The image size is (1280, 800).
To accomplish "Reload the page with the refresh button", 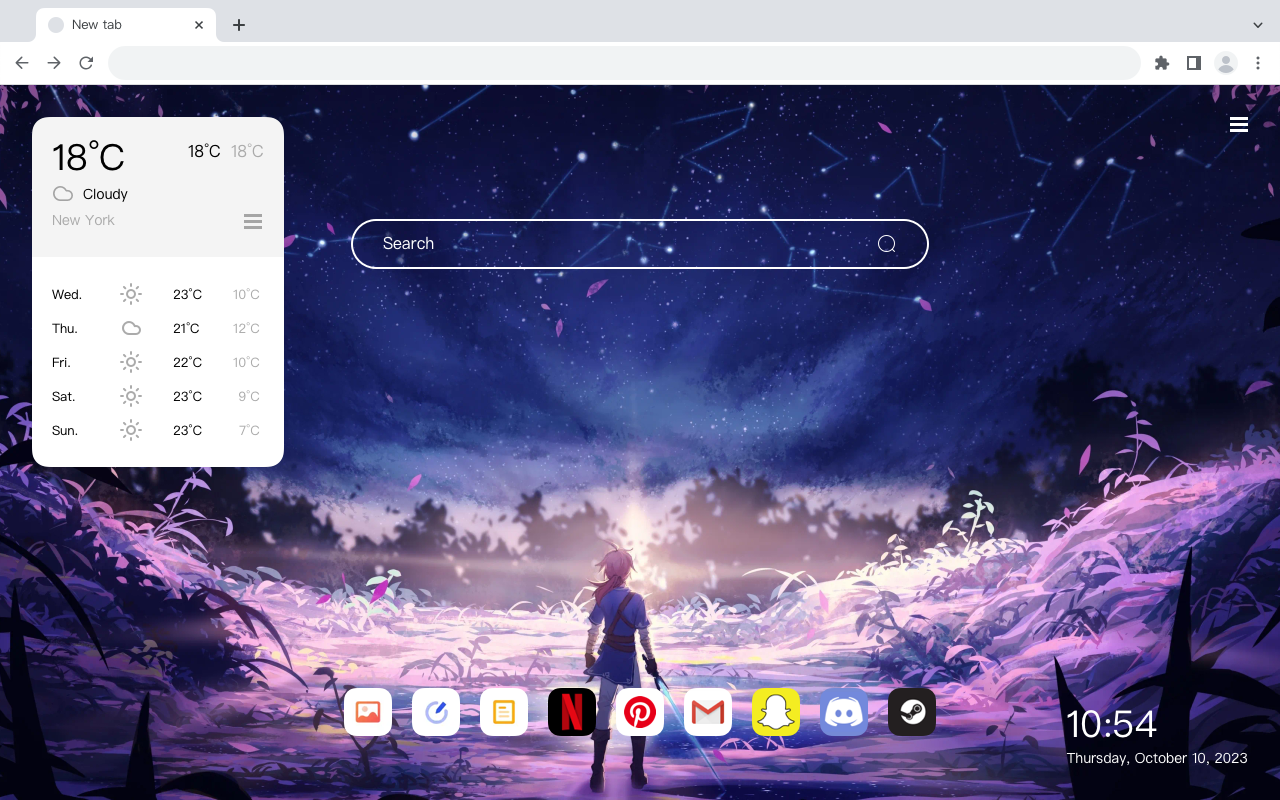I will pyautogui.click(x=86, y=62).
